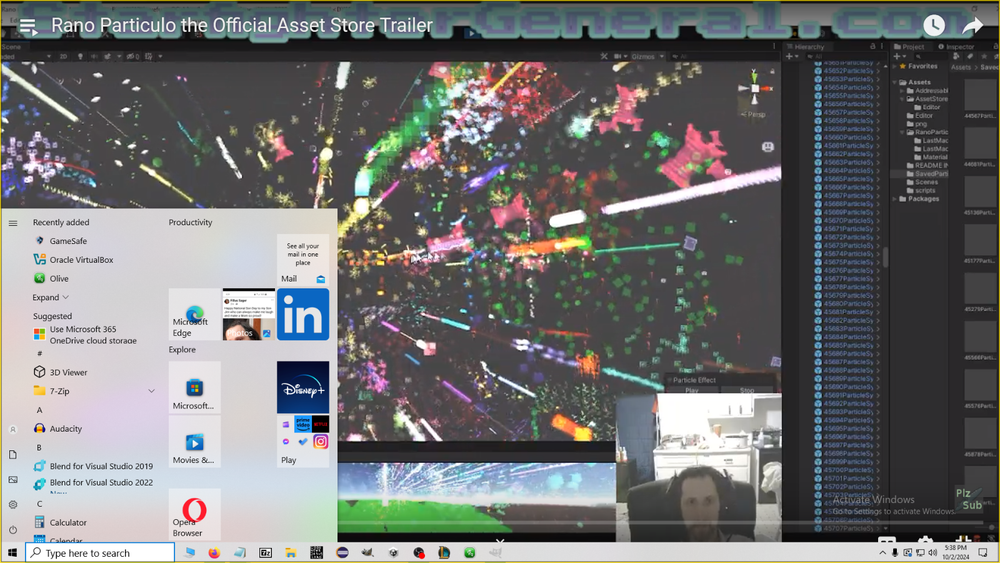Open Eclipse icon on the taskbar
Screen dimensions: 1000x563
tap(342, 553)
